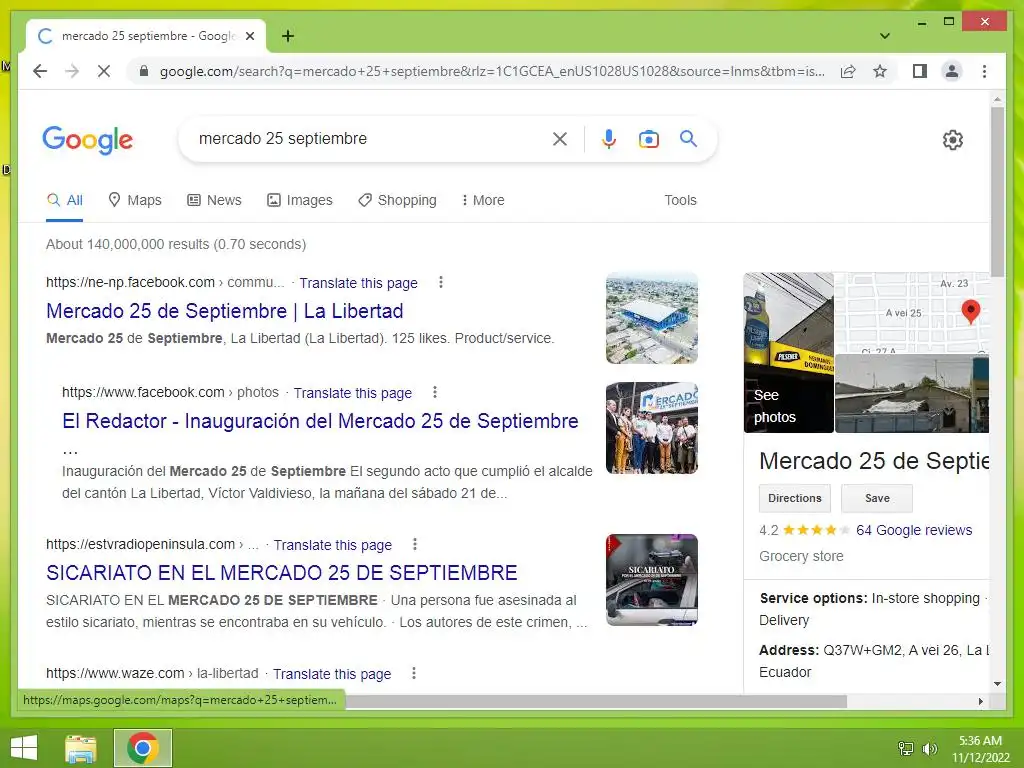Translate the estvradiopeninsula.com result

click(x=332, y=545)
